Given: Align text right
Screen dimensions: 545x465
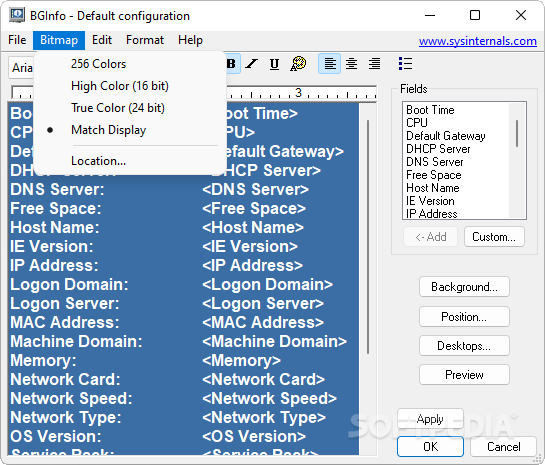Looking at the screenshot, I should [374, 64].
